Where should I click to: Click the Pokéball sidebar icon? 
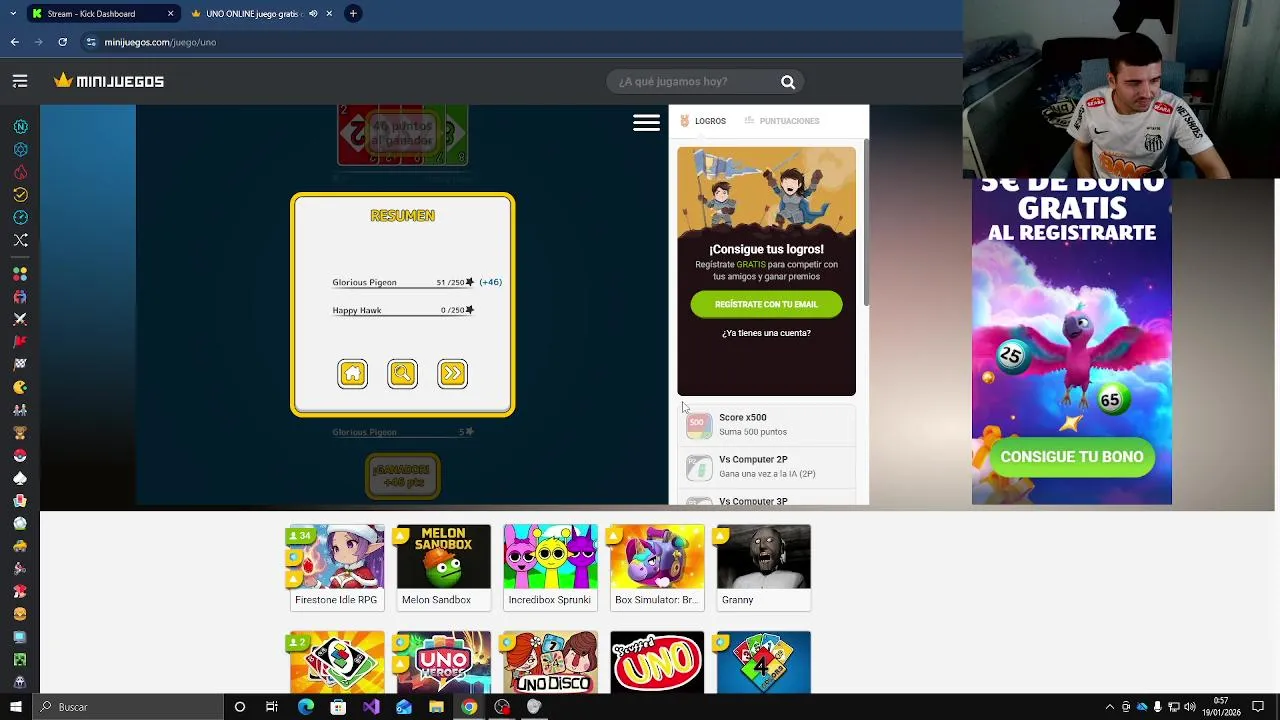20,455
